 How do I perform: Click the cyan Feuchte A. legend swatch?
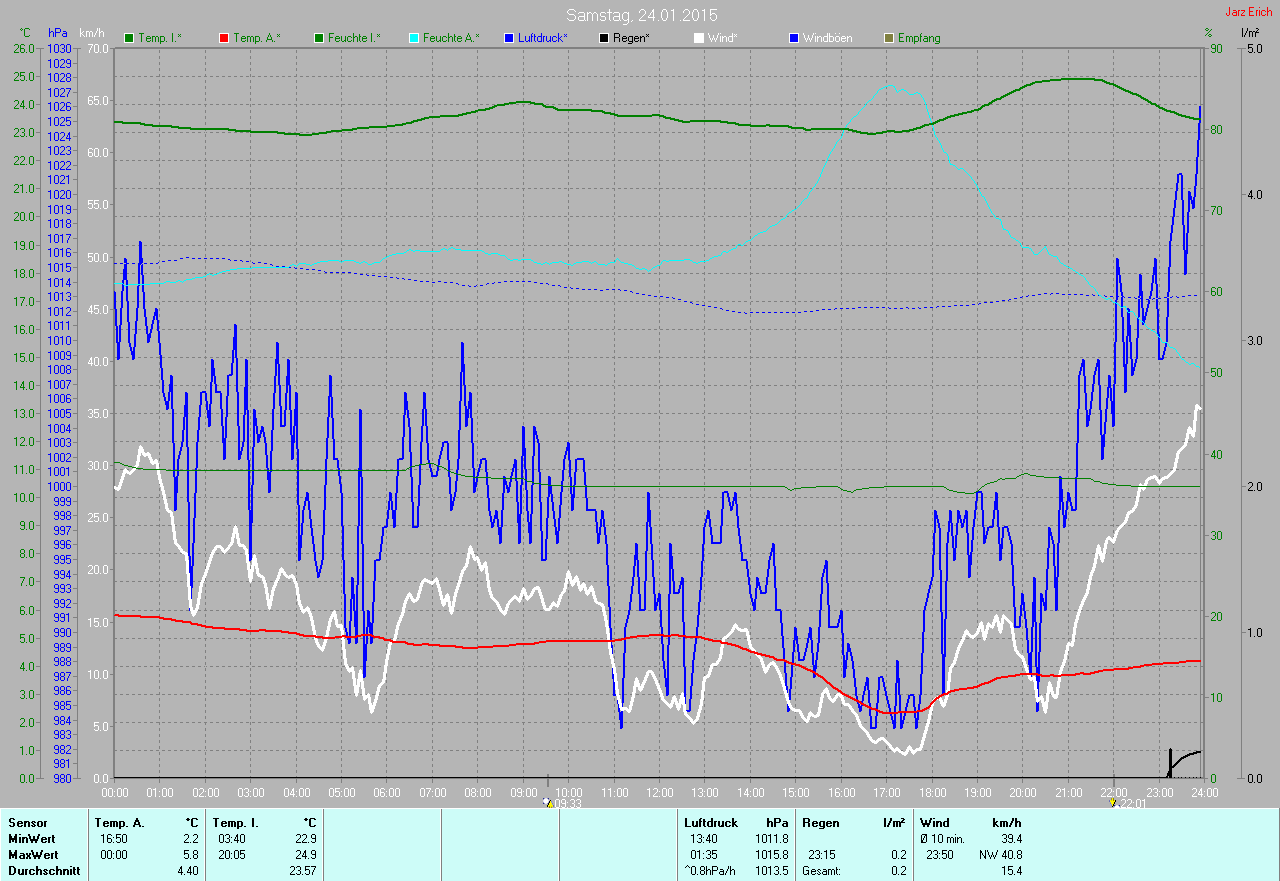point(413,38)
